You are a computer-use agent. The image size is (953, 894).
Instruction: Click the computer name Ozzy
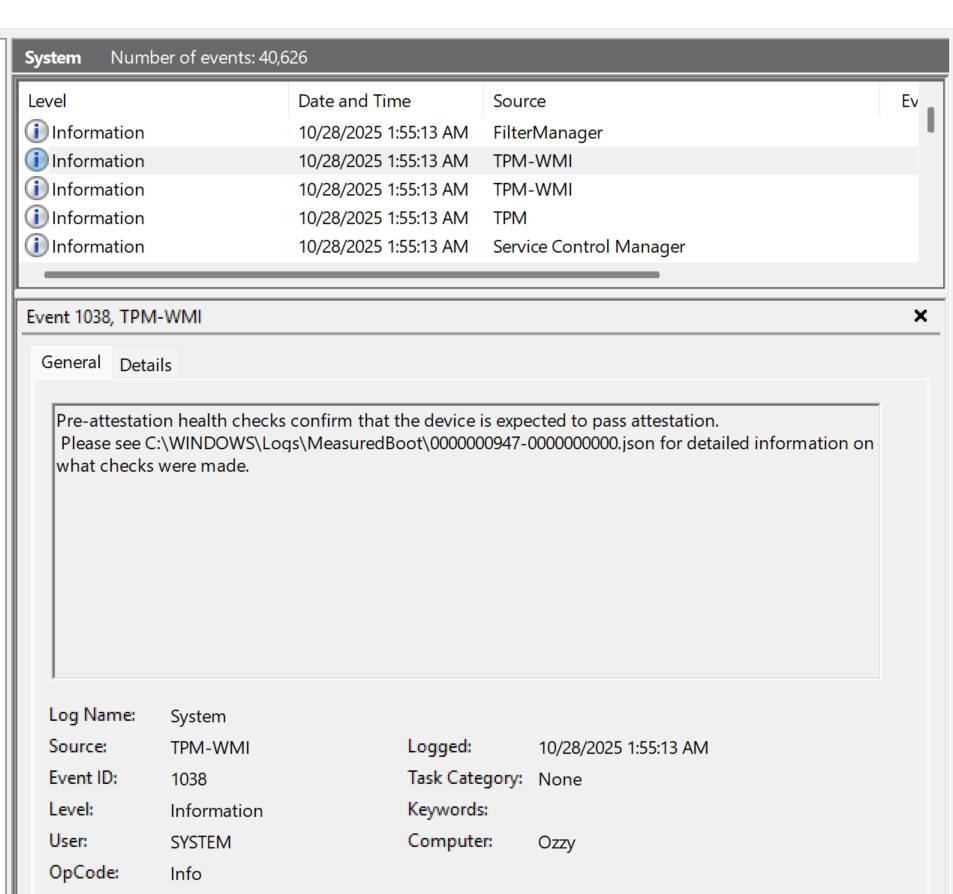coord(556,842)
